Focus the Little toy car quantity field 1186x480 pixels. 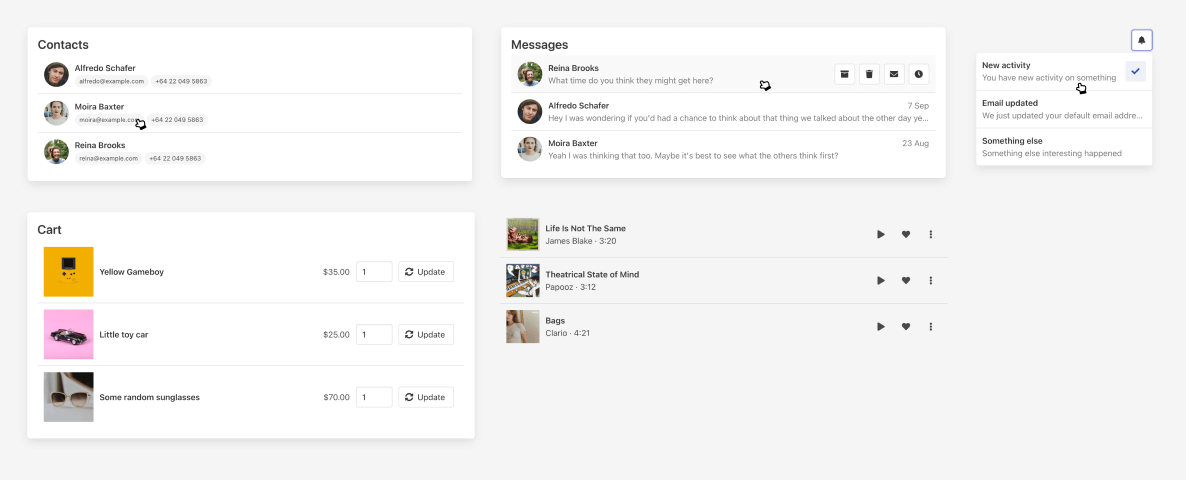pos(374,335)
